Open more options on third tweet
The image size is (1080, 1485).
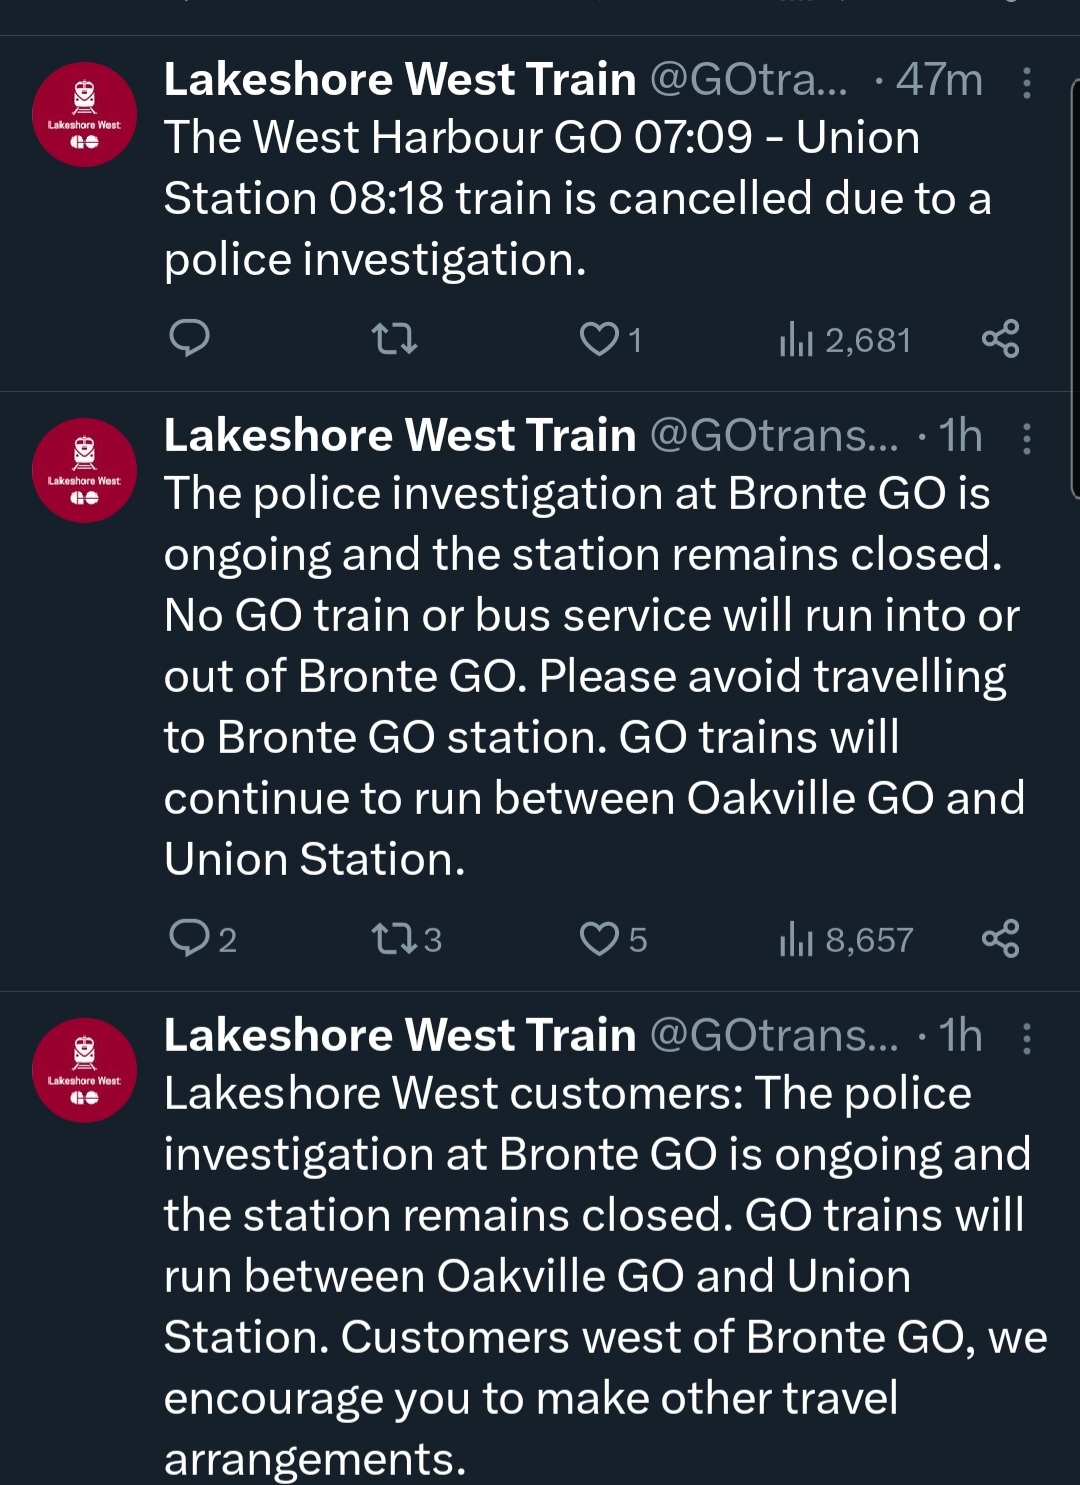pyautogui.click(x=1026, y=1038)
